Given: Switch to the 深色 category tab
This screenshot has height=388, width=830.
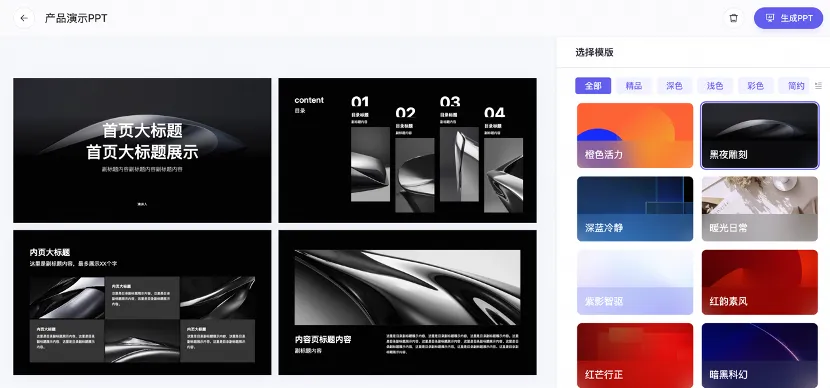Looking at the screenshot, I should (x=674, y=86).
